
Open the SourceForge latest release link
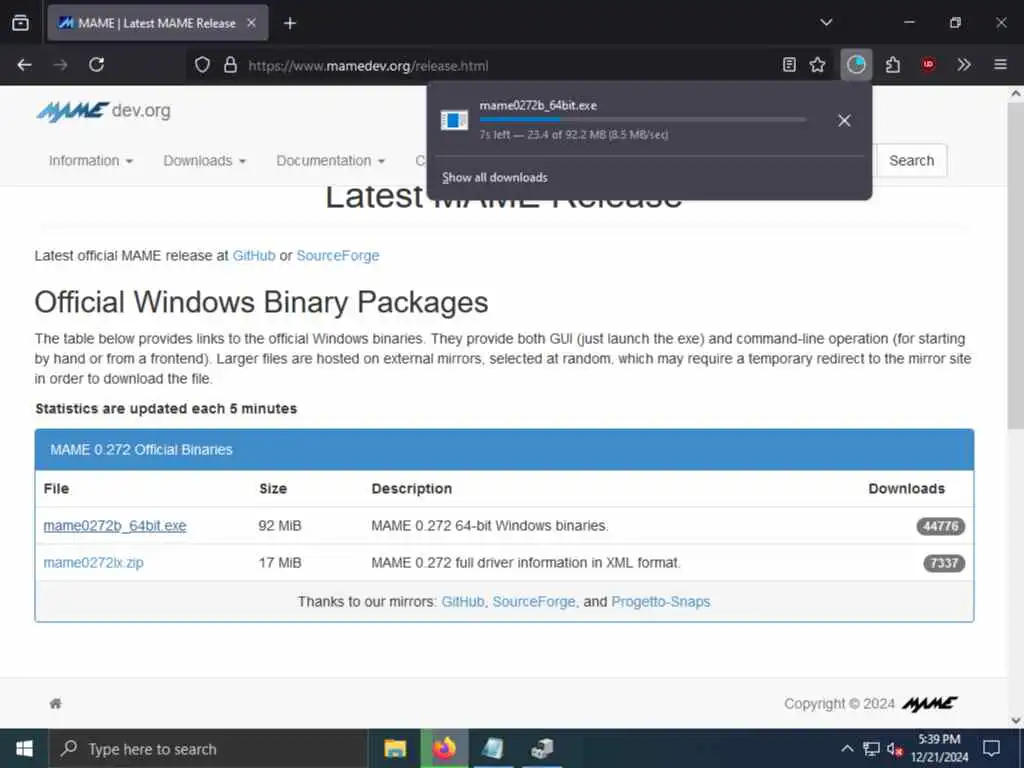338,255
